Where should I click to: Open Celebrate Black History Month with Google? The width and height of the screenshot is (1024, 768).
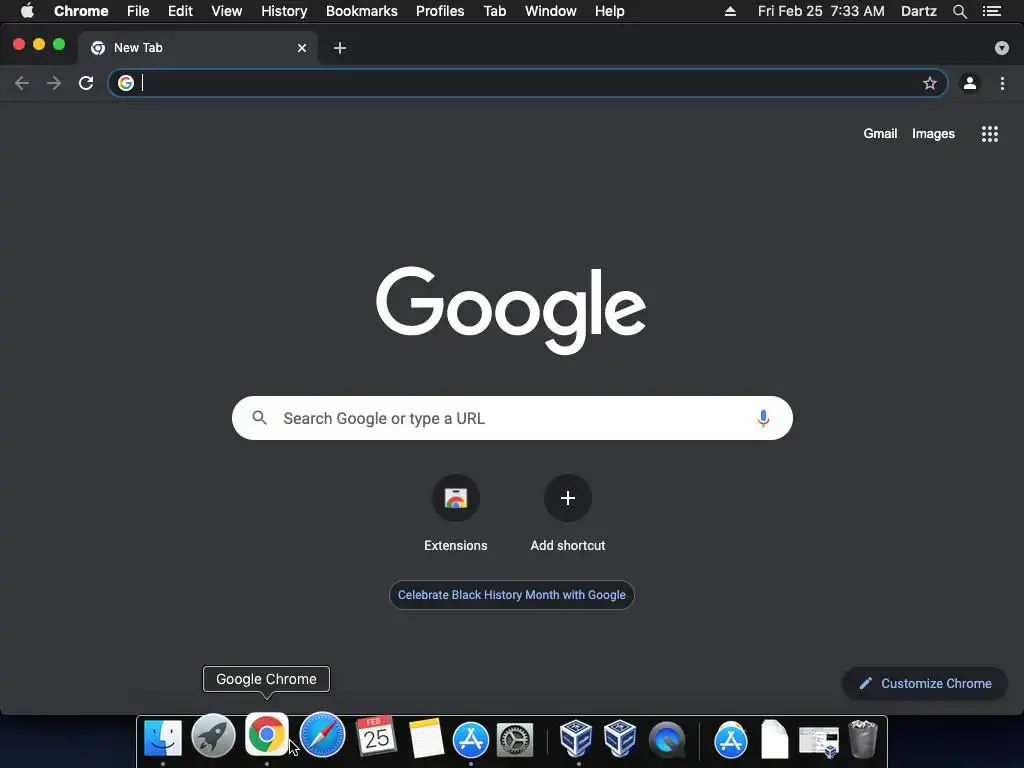click(511, 595)
